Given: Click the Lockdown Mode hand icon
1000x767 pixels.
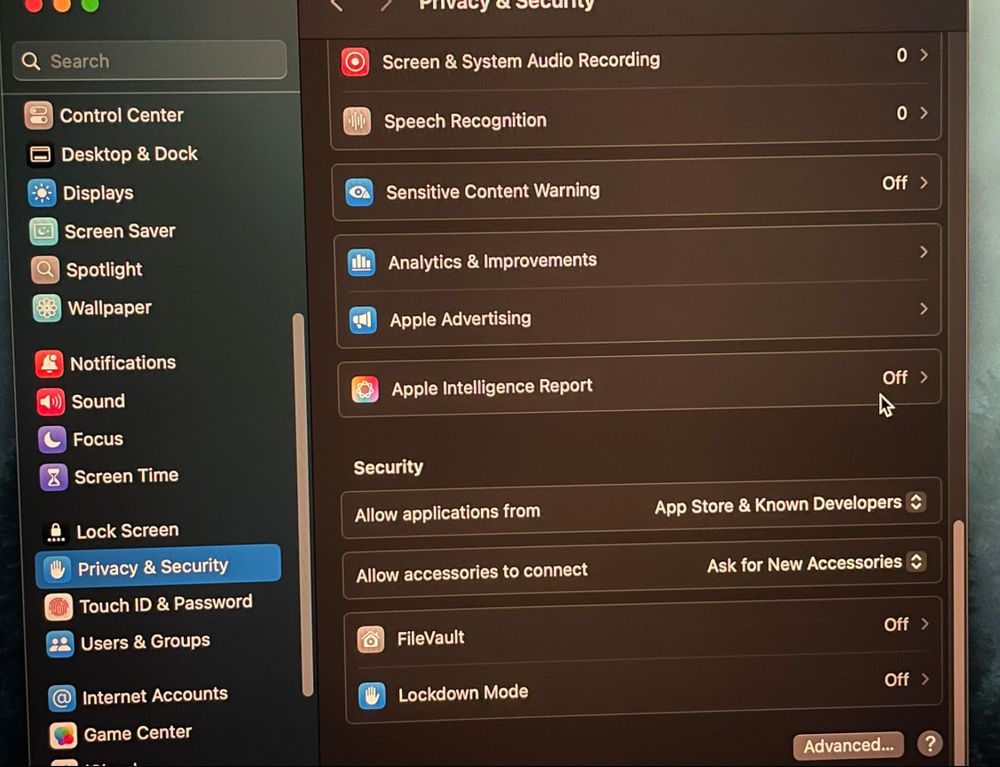Looking at the screenshot, I should point(372,696).
